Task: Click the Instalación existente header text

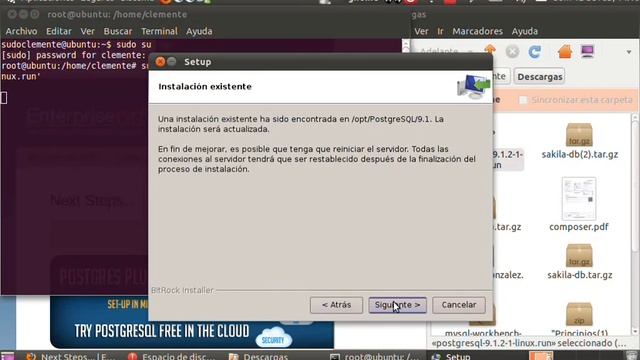Action: [x=205, y=87]
